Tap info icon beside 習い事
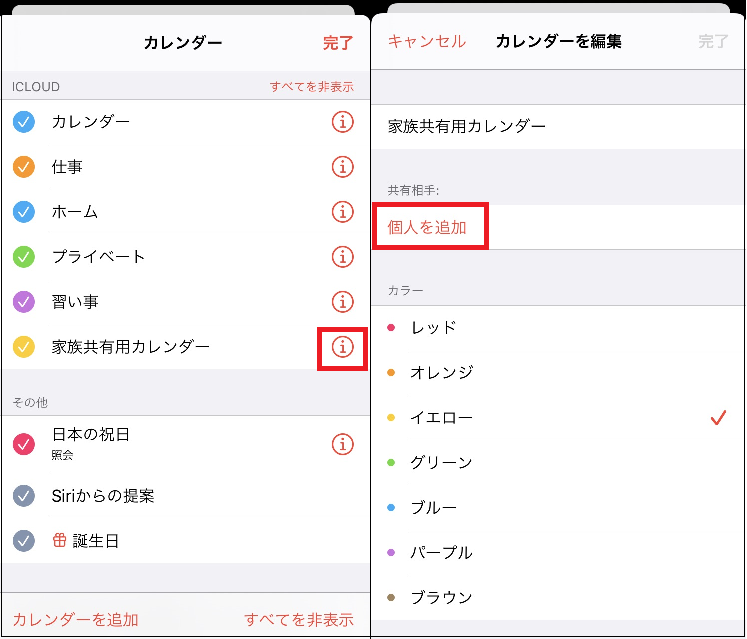Screen dimensions: 747x639 pyautogui.click(x=342, y=302)
